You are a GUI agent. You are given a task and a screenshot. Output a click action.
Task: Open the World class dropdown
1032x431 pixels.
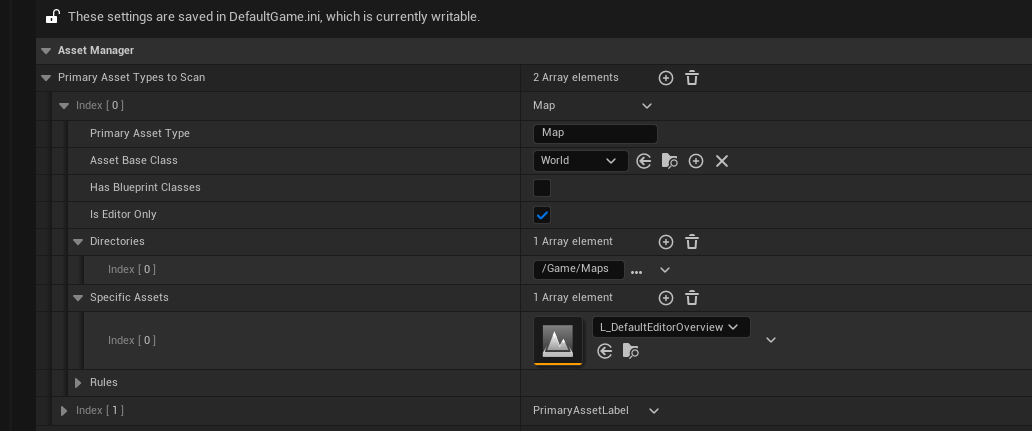click(x=580, y=161)
